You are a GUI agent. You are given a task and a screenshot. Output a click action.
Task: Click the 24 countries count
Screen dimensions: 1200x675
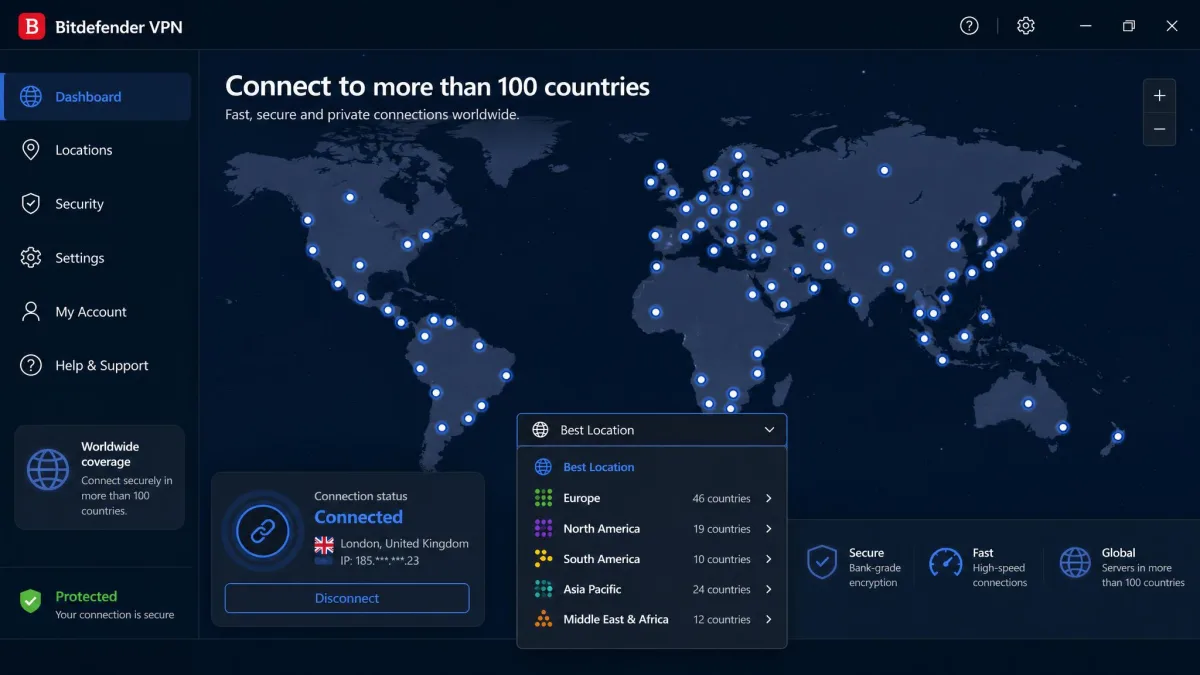pyautogui.click(x=721, y=590)
